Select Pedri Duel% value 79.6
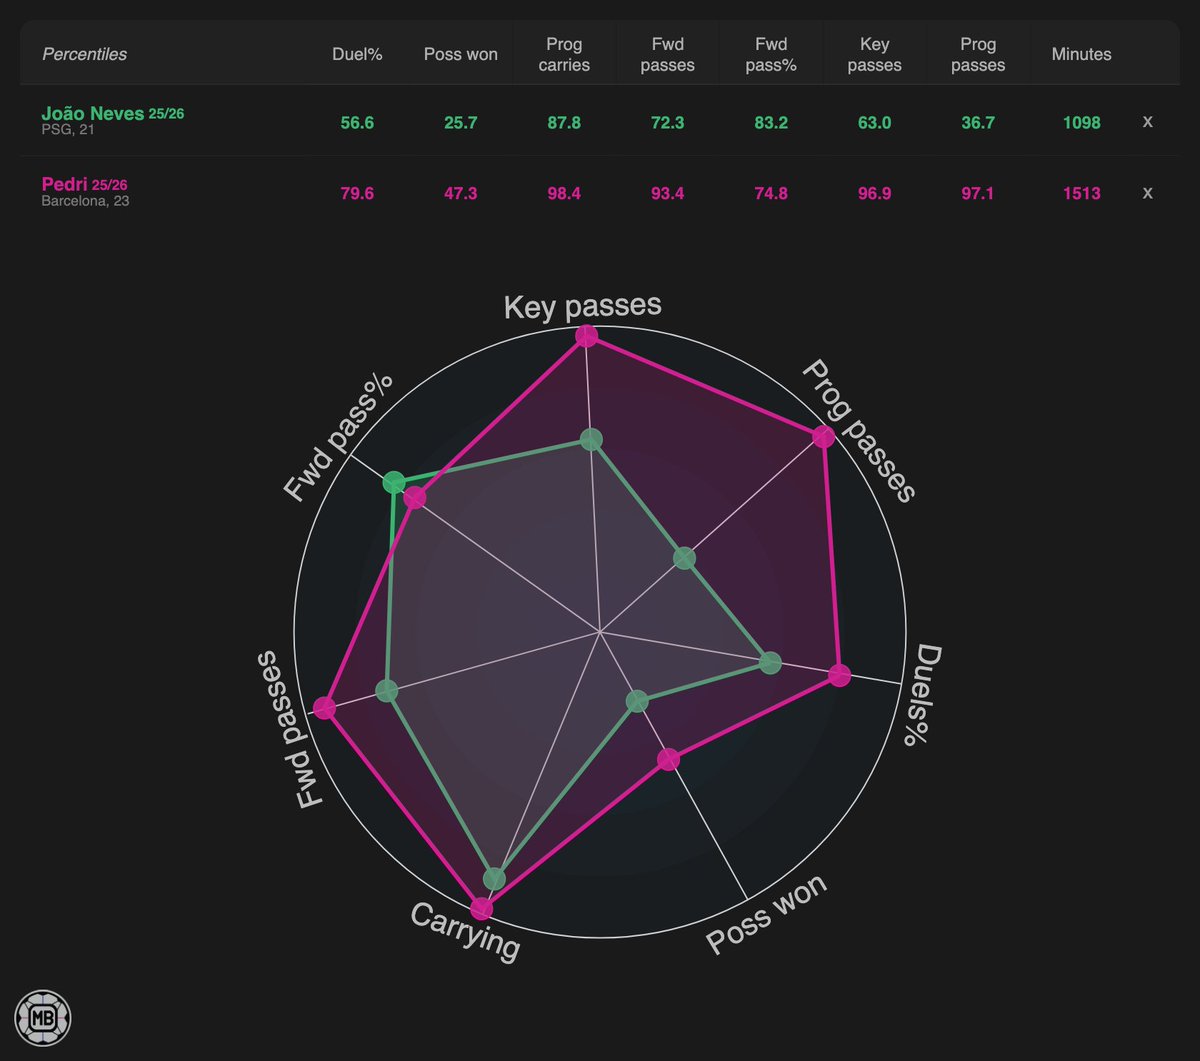Screen dimensions: 1200x1061 [x=358, y=193]
